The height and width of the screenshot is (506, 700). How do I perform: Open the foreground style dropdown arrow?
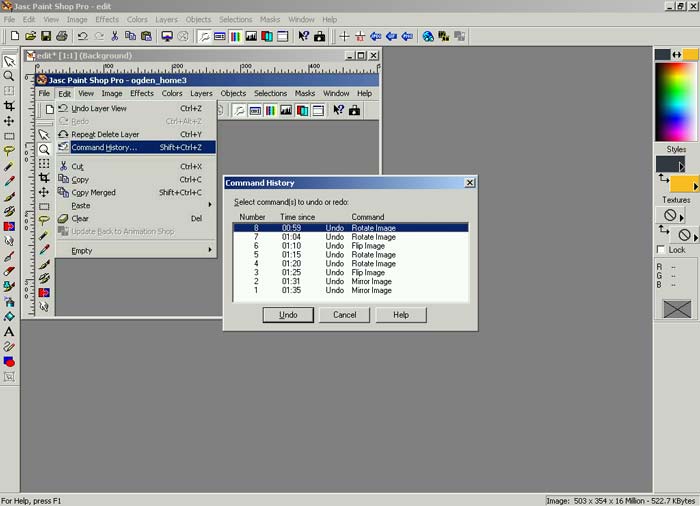pos(681,167)
